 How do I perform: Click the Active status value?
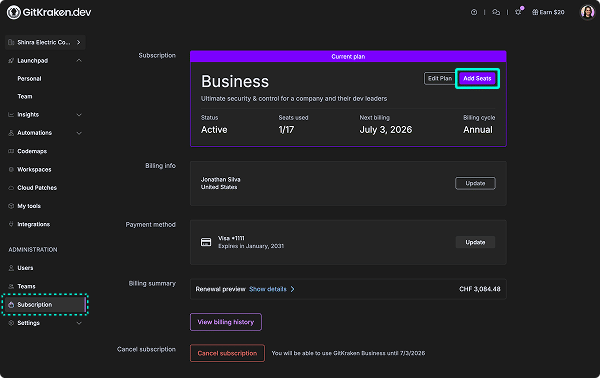click(214, 130)
